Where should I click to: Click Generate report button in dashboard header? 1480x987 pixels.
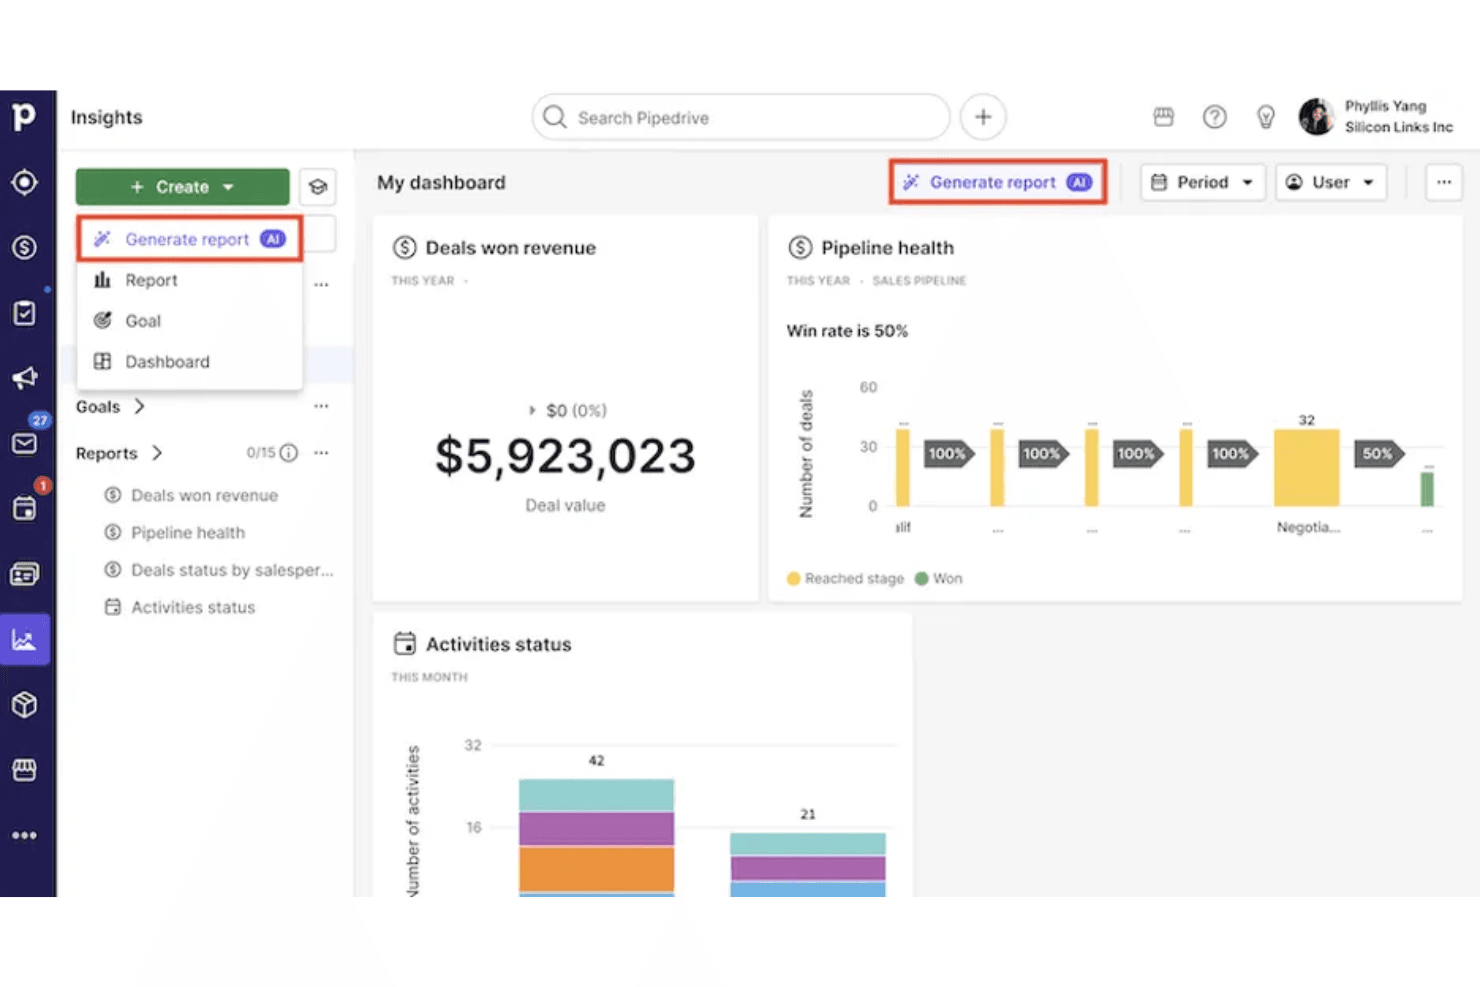click(x=997, y=182)
